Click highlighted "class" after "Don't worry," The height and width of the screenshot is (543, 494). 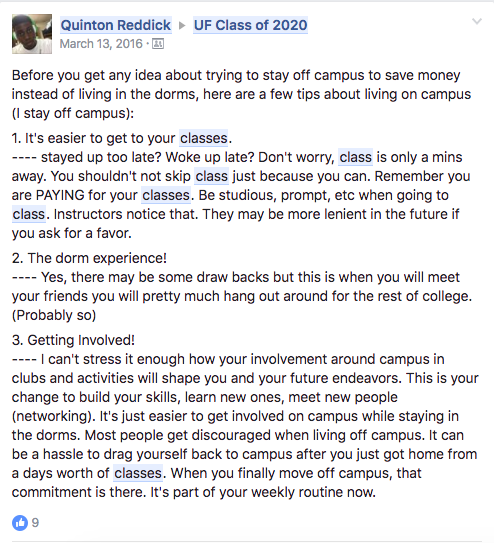pos(356,157)
